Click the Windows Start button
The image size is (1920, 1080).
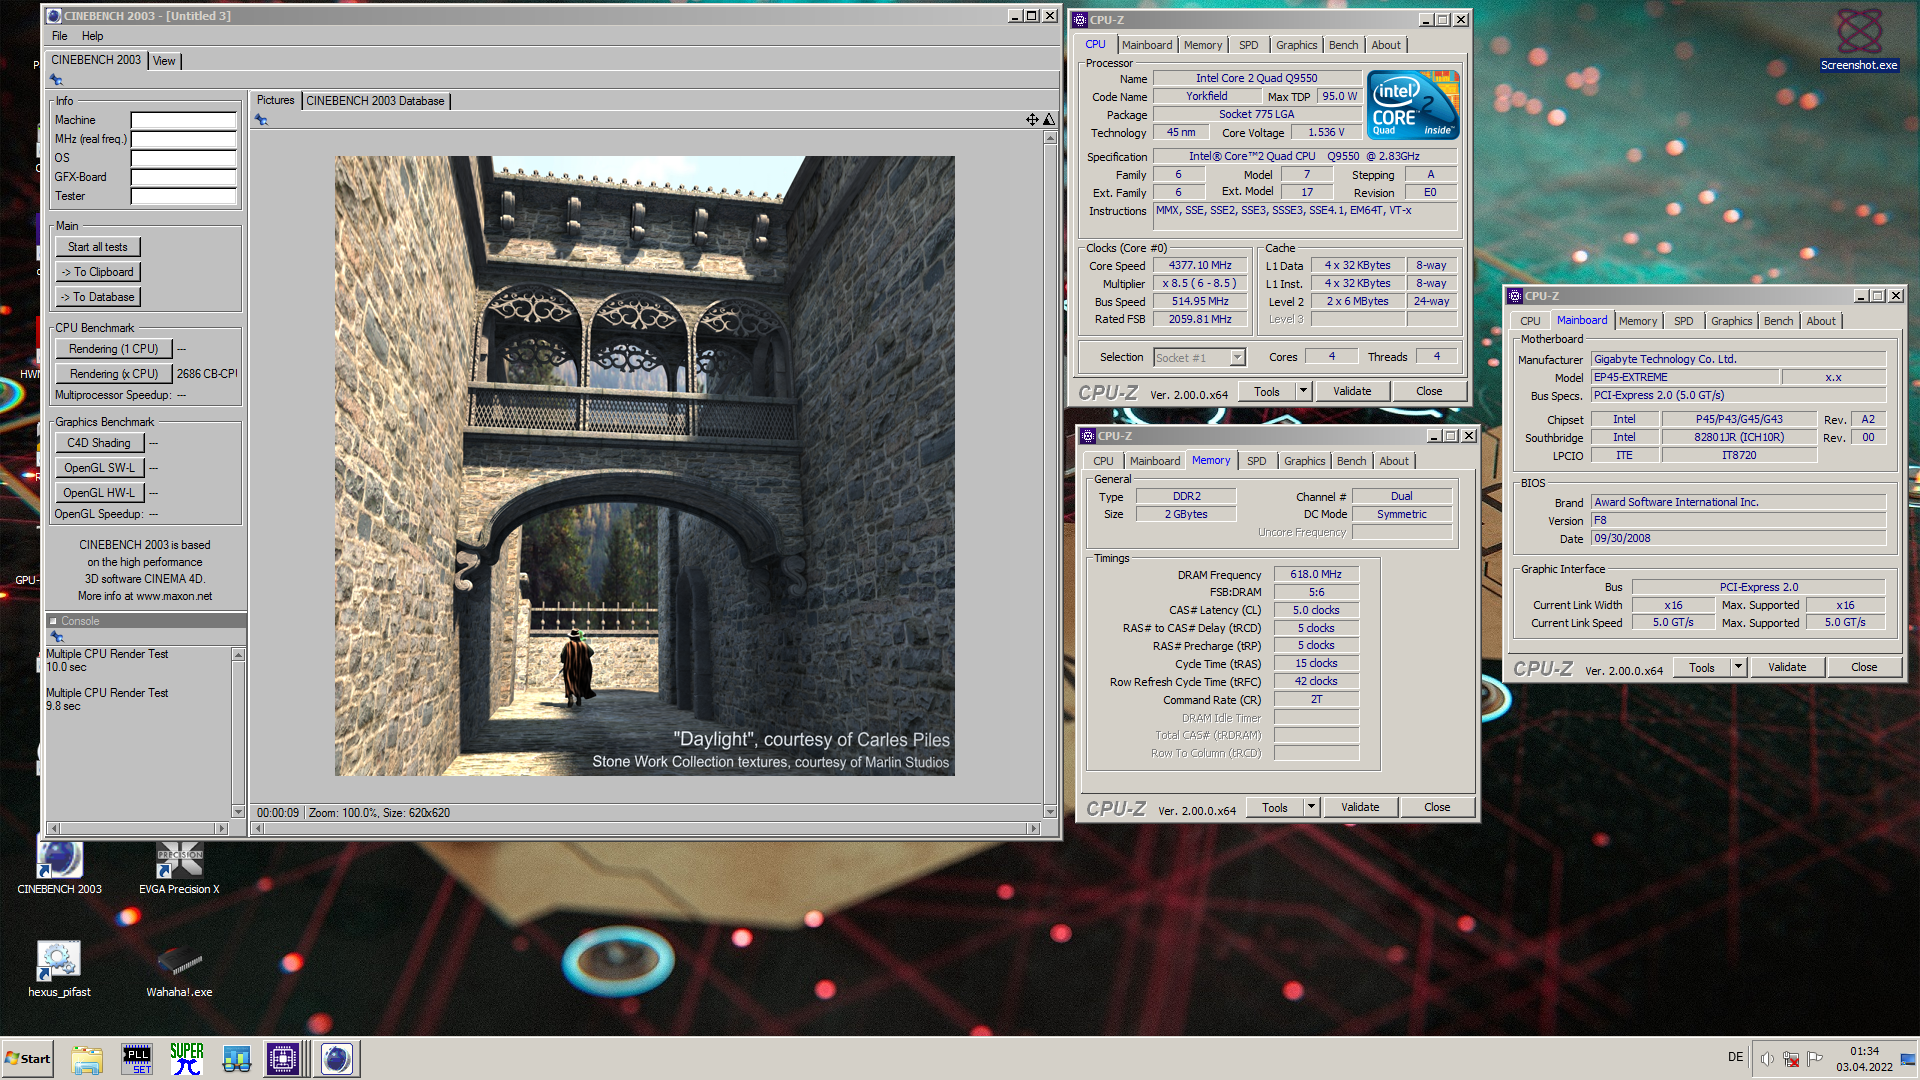point(28,1059)
